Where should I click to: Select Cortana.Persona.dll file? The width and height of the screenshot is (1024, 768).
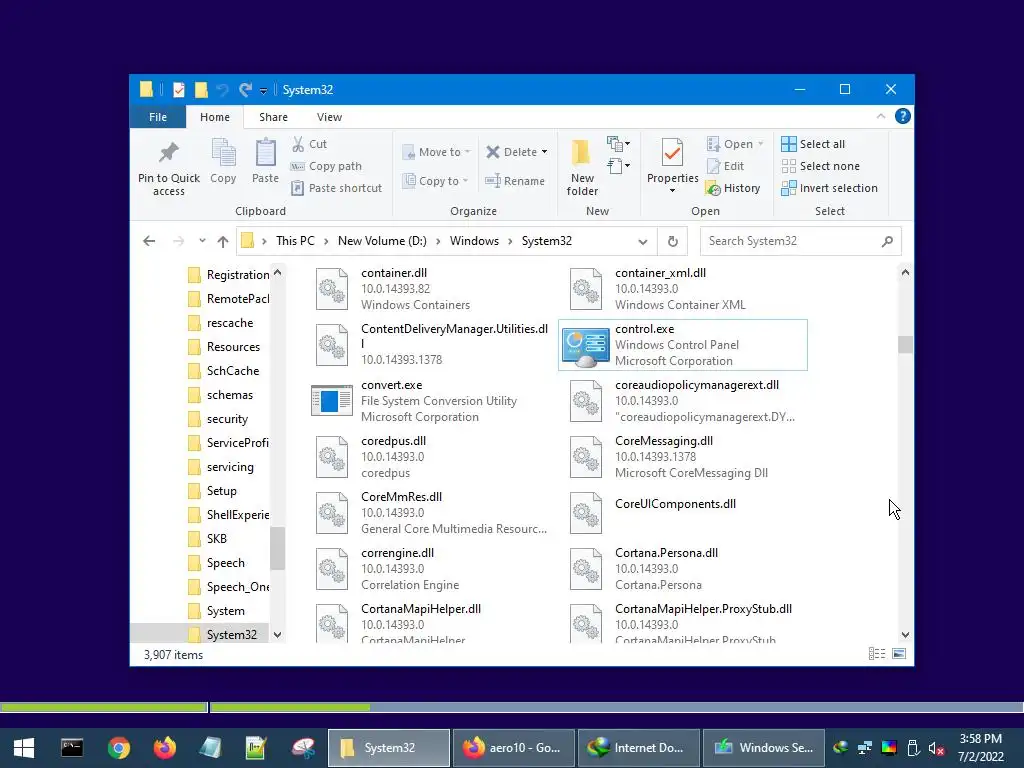click(683, 569)
